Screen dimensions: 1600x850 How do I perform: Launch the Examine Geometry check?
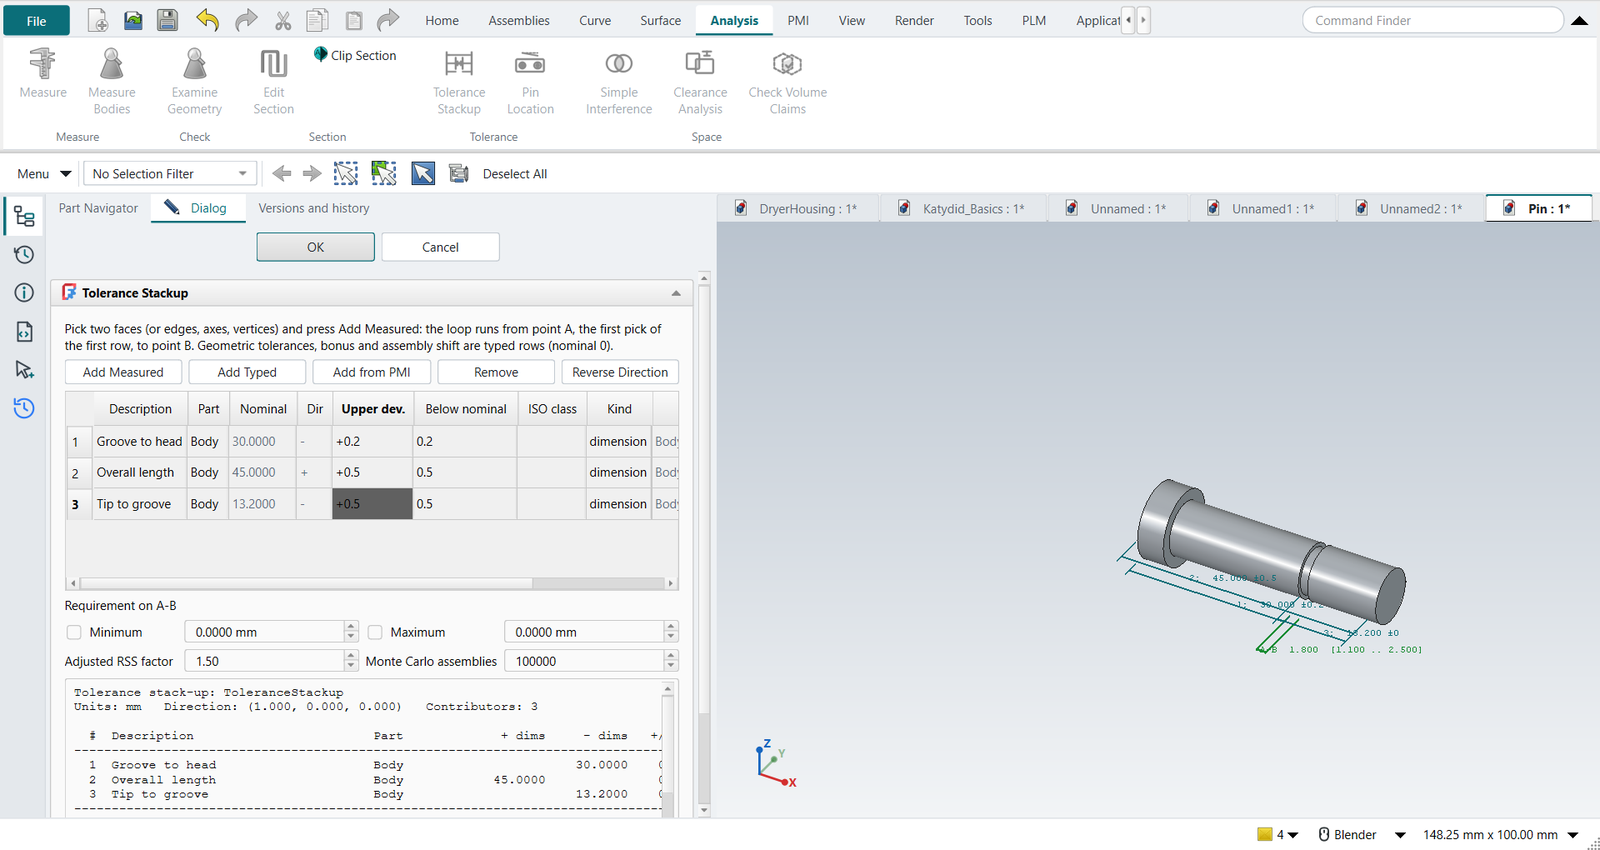point(195,81)
